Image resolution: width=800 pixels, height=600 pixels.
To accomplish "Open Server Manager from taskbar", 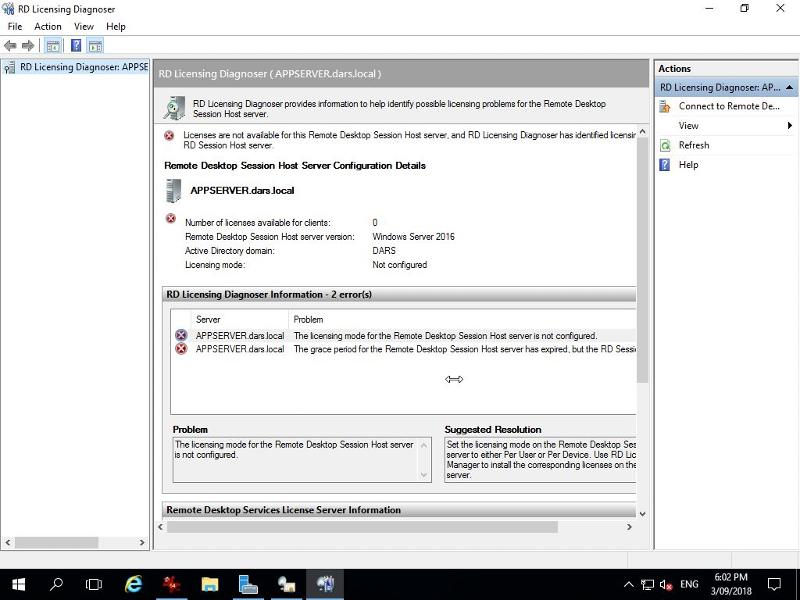I will click(x=248, y=585).
